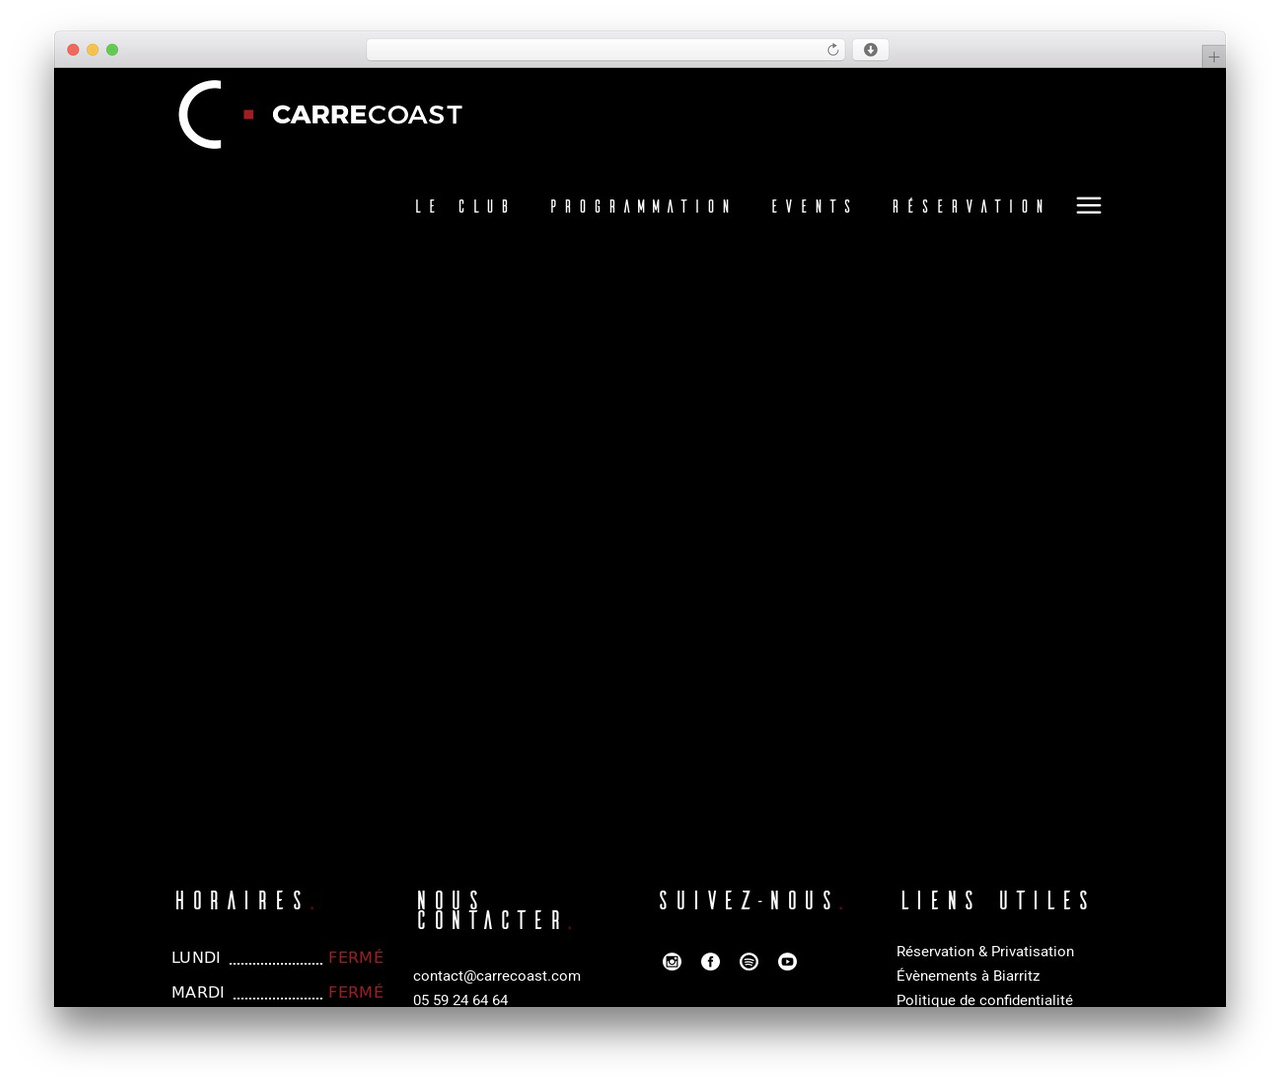The image size is (1280, 1084).
Task: Click the browser address bar
Action: pos(606,50)
